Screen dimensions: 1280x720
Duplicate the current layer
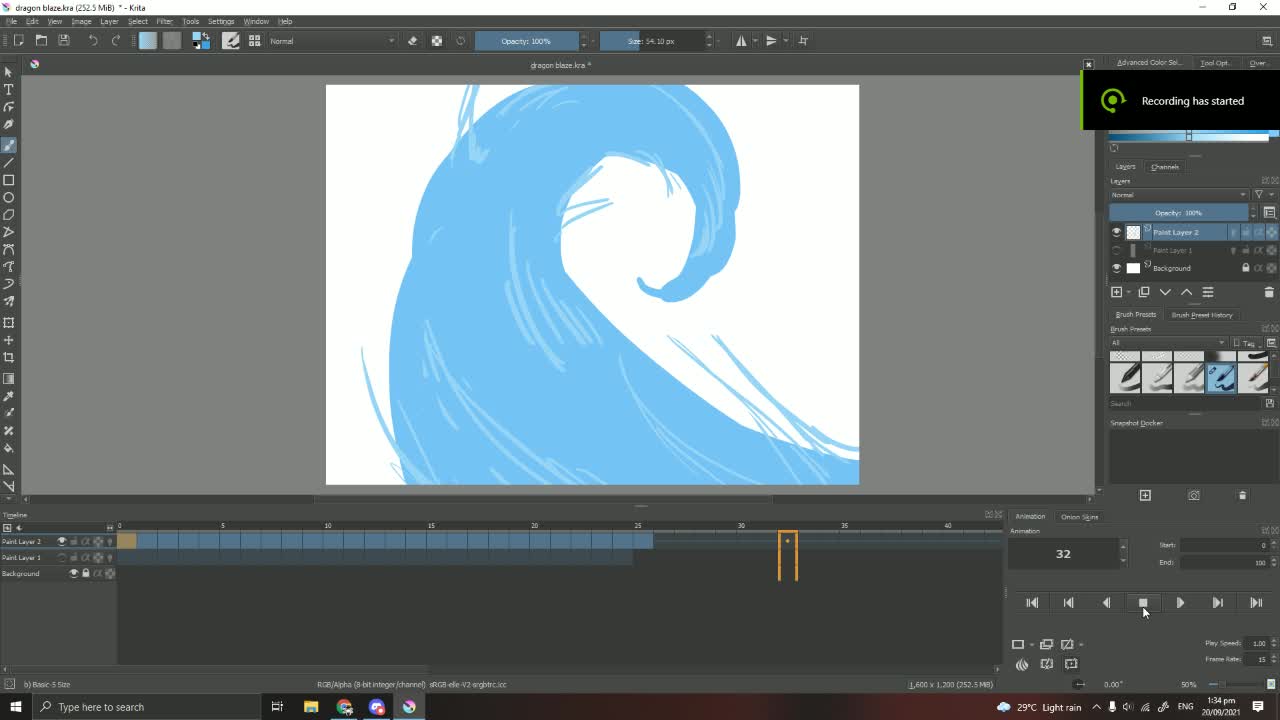click(x=1144, y=292)
